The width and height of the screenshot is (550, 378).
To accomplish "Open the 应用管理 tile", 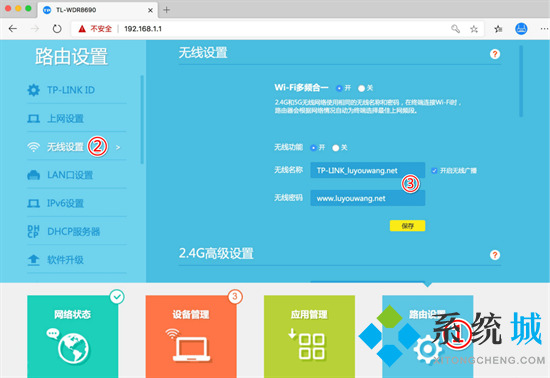I will tap(309, 336).
